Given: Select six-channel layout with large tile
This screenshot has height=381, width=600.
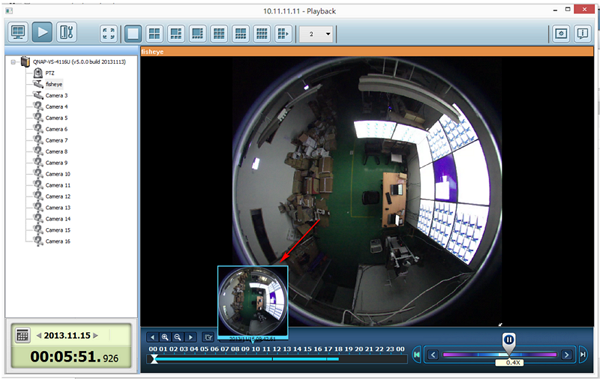Looking at the screenshot, I should pos(176,34).
